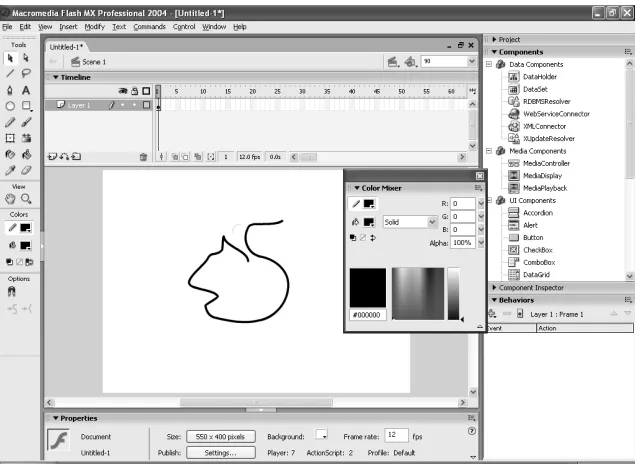Collapse the Media Components tree node
Image resolution: width=640 pixels, height=472 pixels.
[489, 151]
